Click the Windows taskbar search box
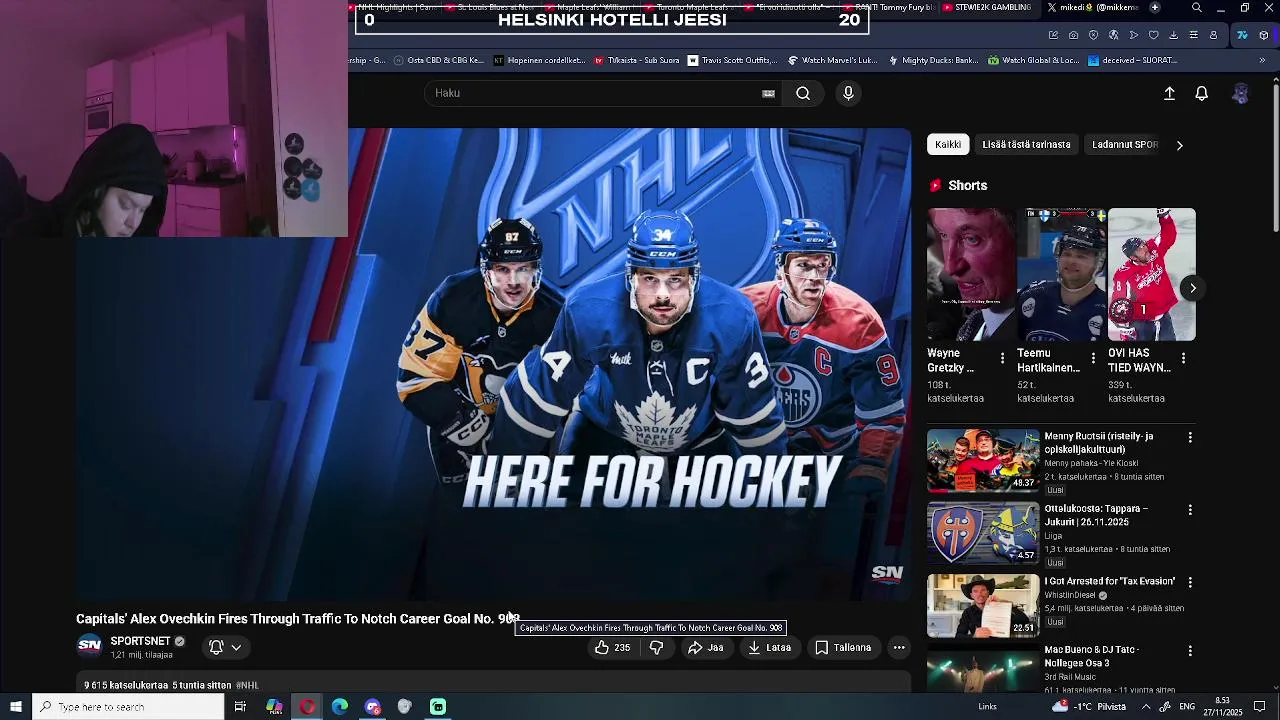The width and height of the screenshot is (1280, 720). (128, 707)
